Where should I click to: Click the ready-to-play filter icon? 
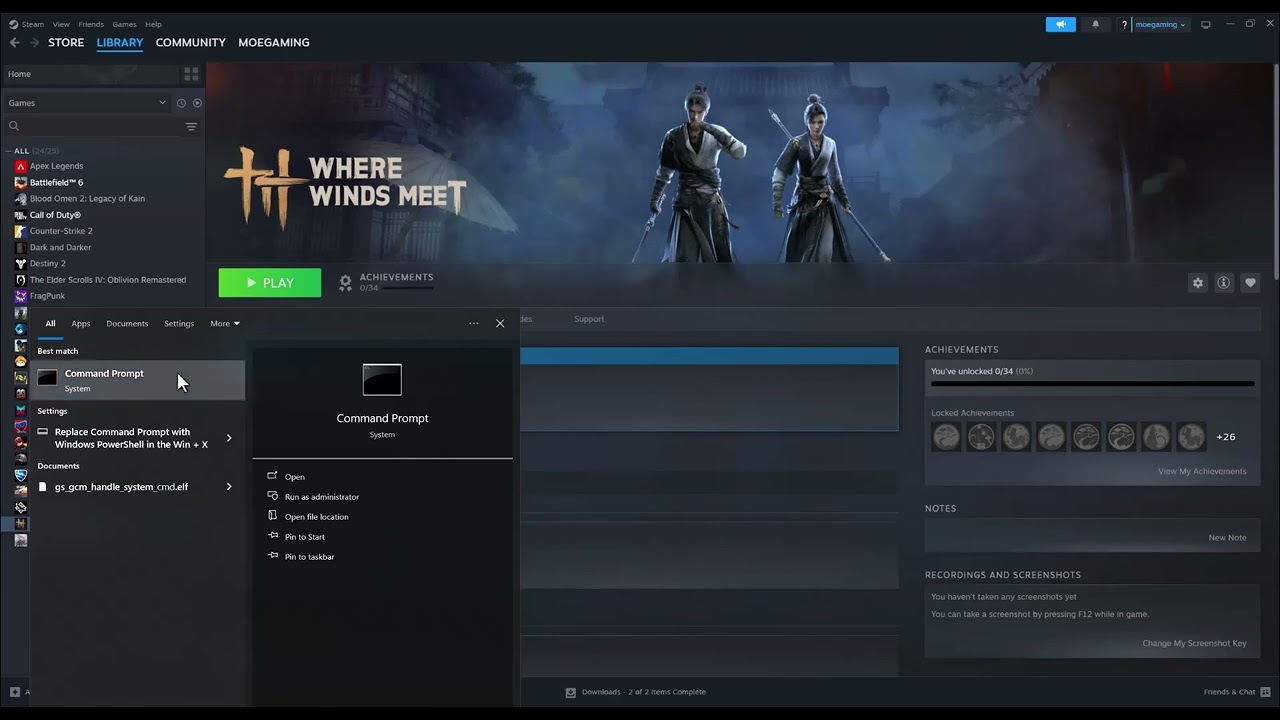point(197,103)
